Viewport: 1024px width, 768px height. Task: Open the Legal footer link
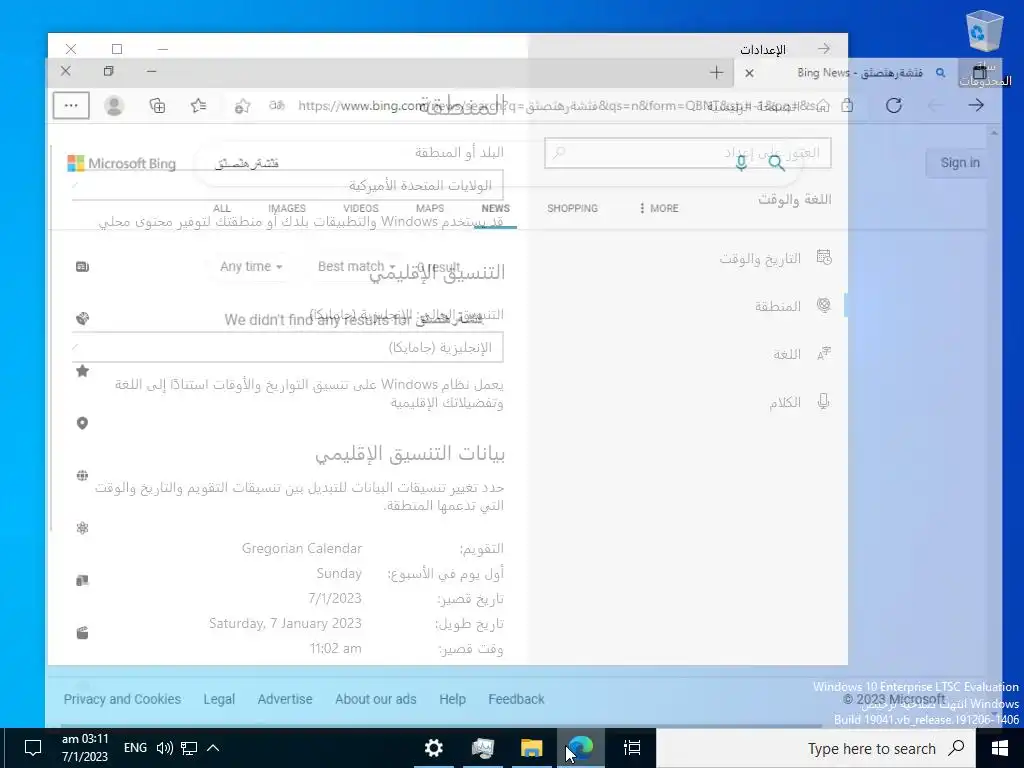219,699
